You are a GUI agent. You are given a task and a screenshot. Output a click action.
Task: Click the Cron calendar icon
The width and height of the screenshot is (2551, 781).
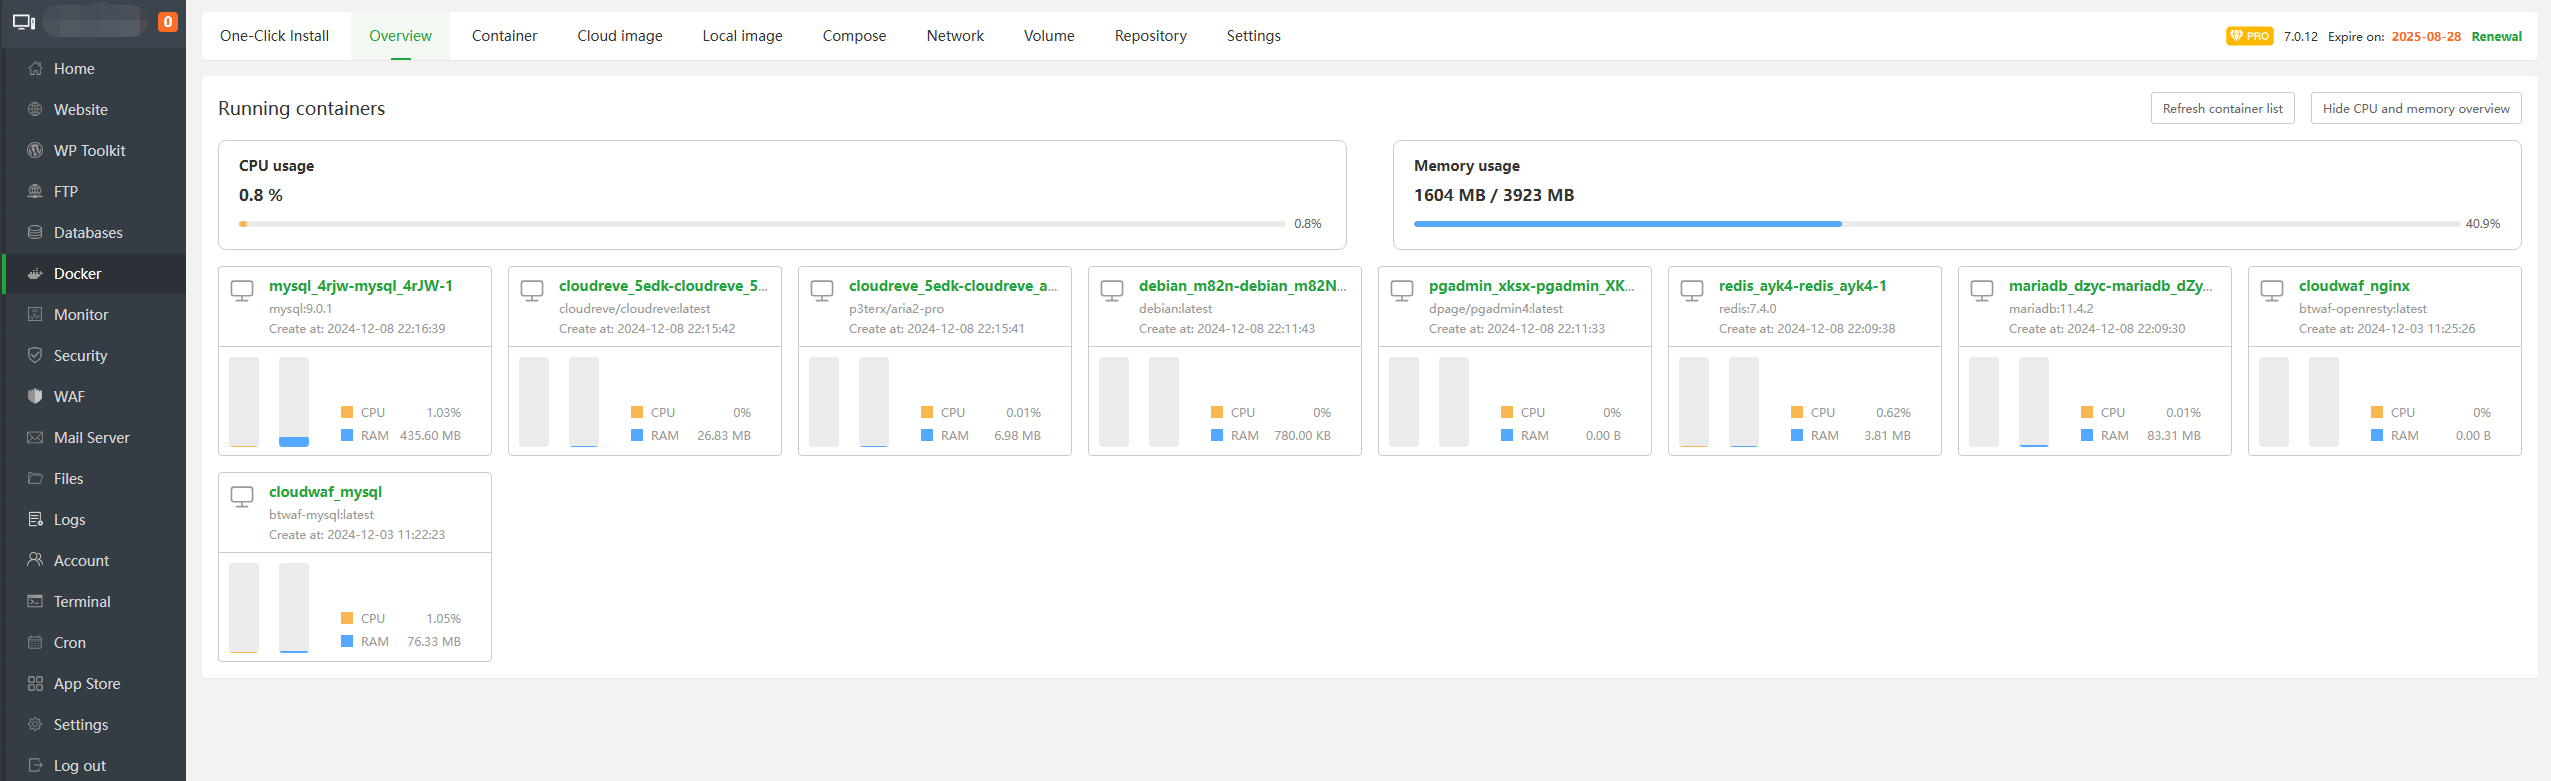click(35, 642)
